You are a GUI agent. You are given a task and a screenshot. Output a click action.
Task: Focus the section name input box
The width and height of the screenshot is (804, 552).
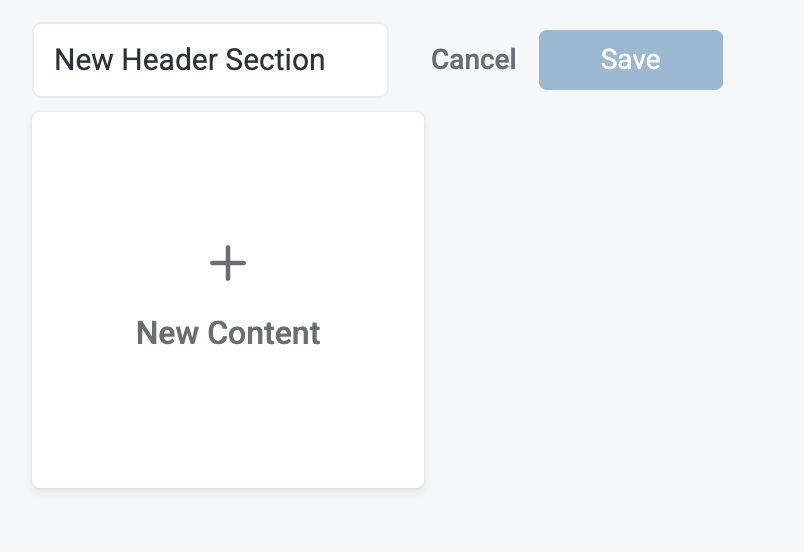coord(210,60)
